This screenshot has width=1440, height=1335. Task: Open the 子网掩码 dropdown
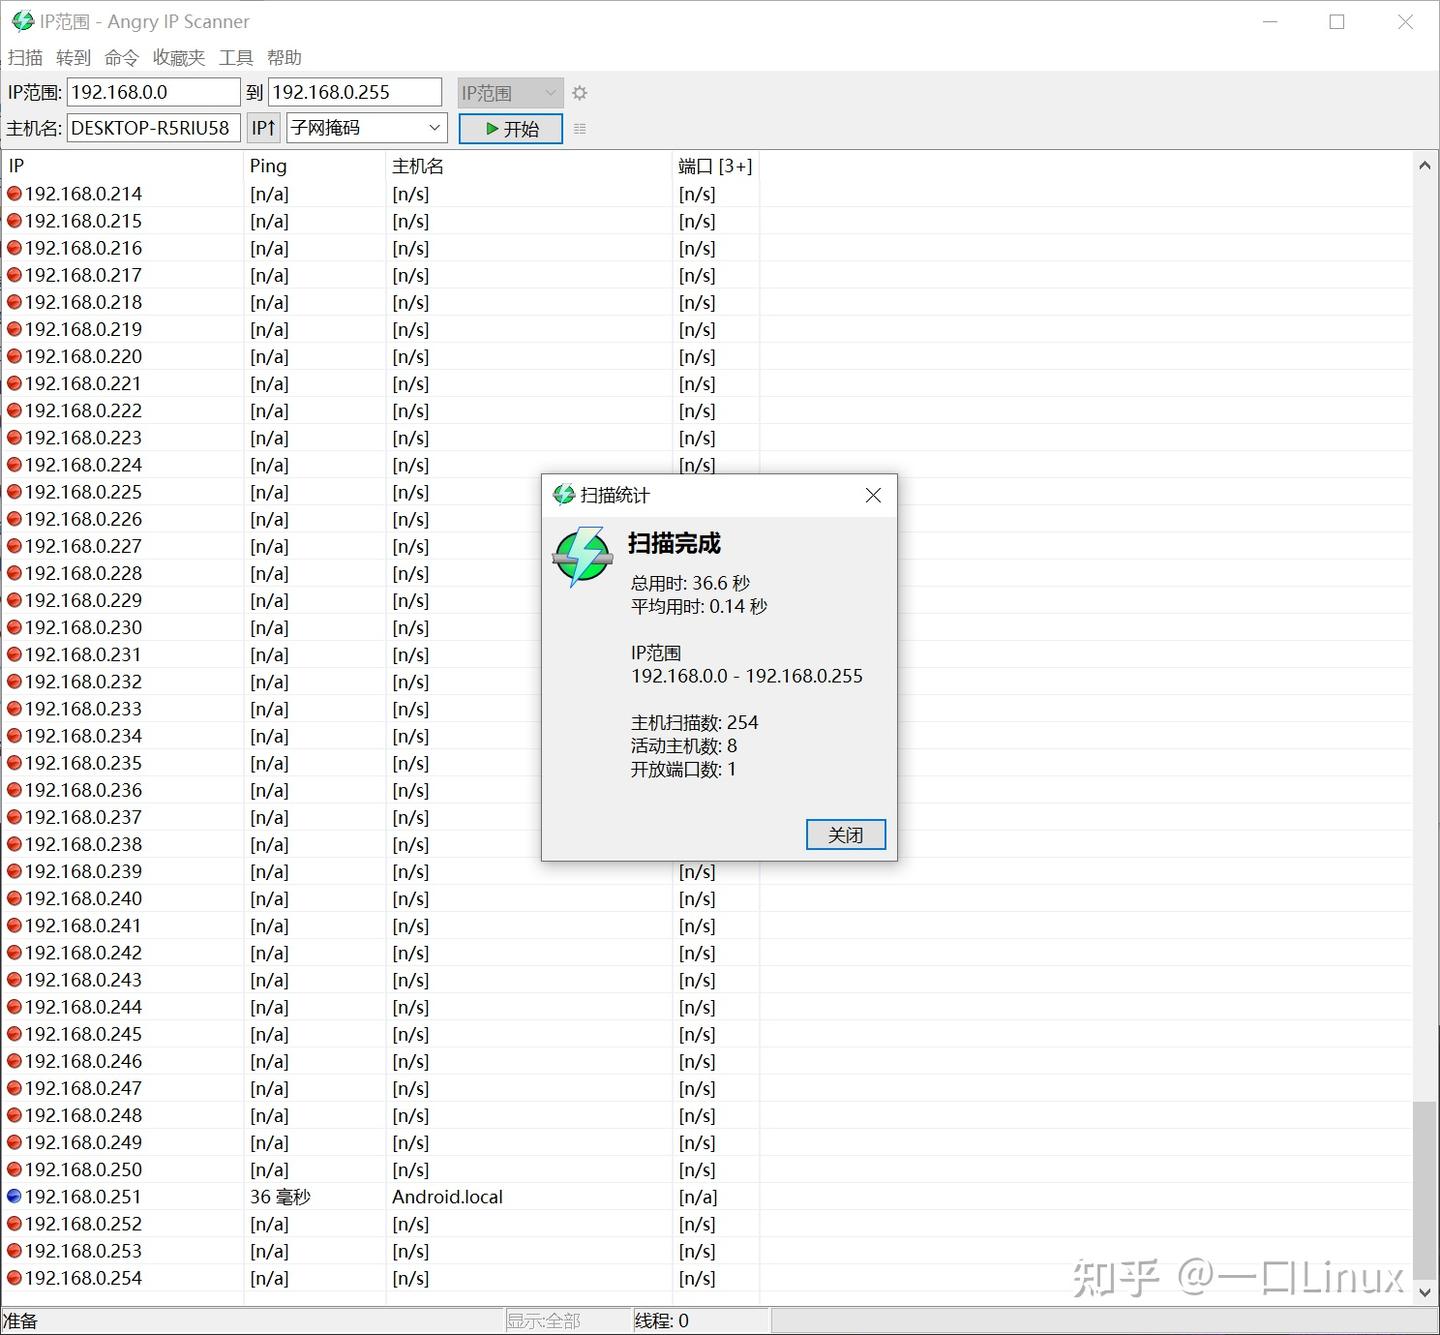tap(366, 128)
